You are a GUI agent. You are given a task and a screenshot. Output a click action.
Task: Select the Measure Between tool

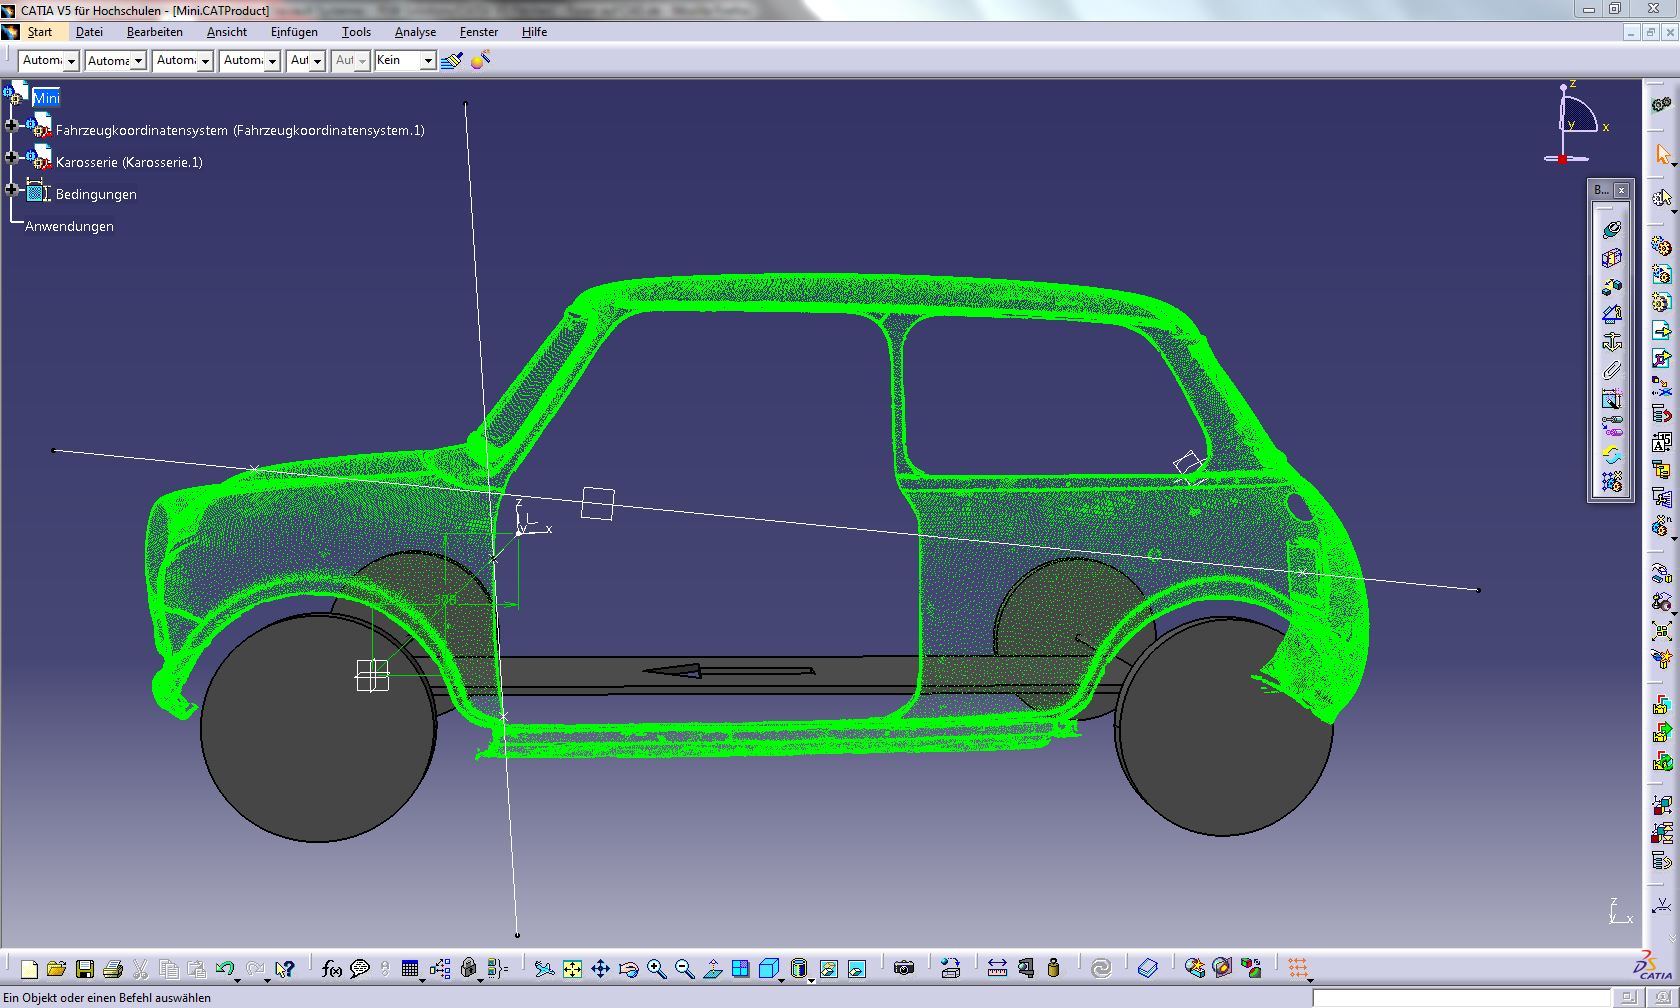(997, 968)
